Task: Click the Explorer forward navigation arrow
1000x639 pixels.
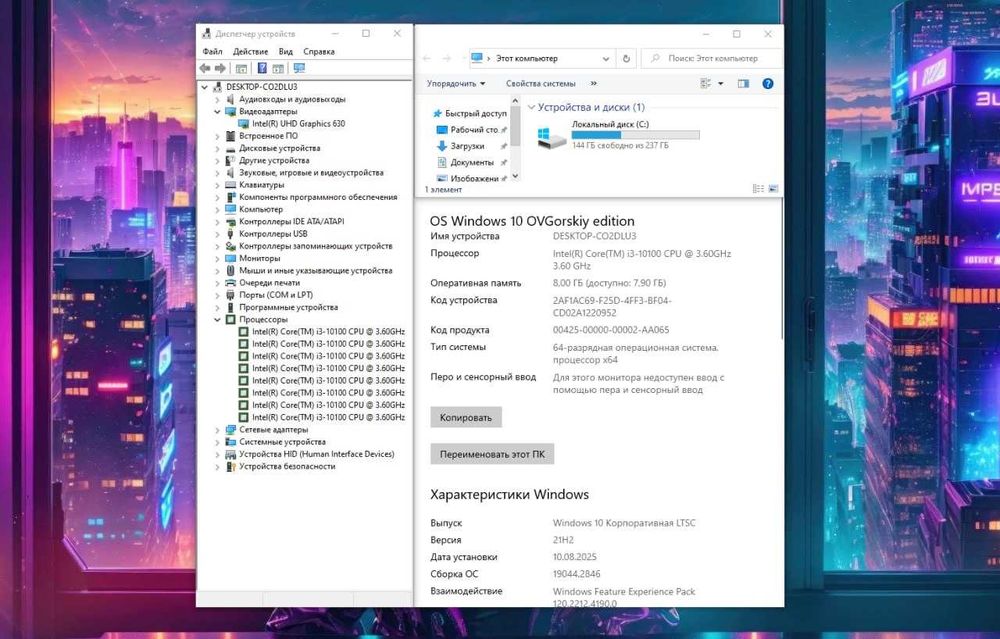Action: [446, 58]
